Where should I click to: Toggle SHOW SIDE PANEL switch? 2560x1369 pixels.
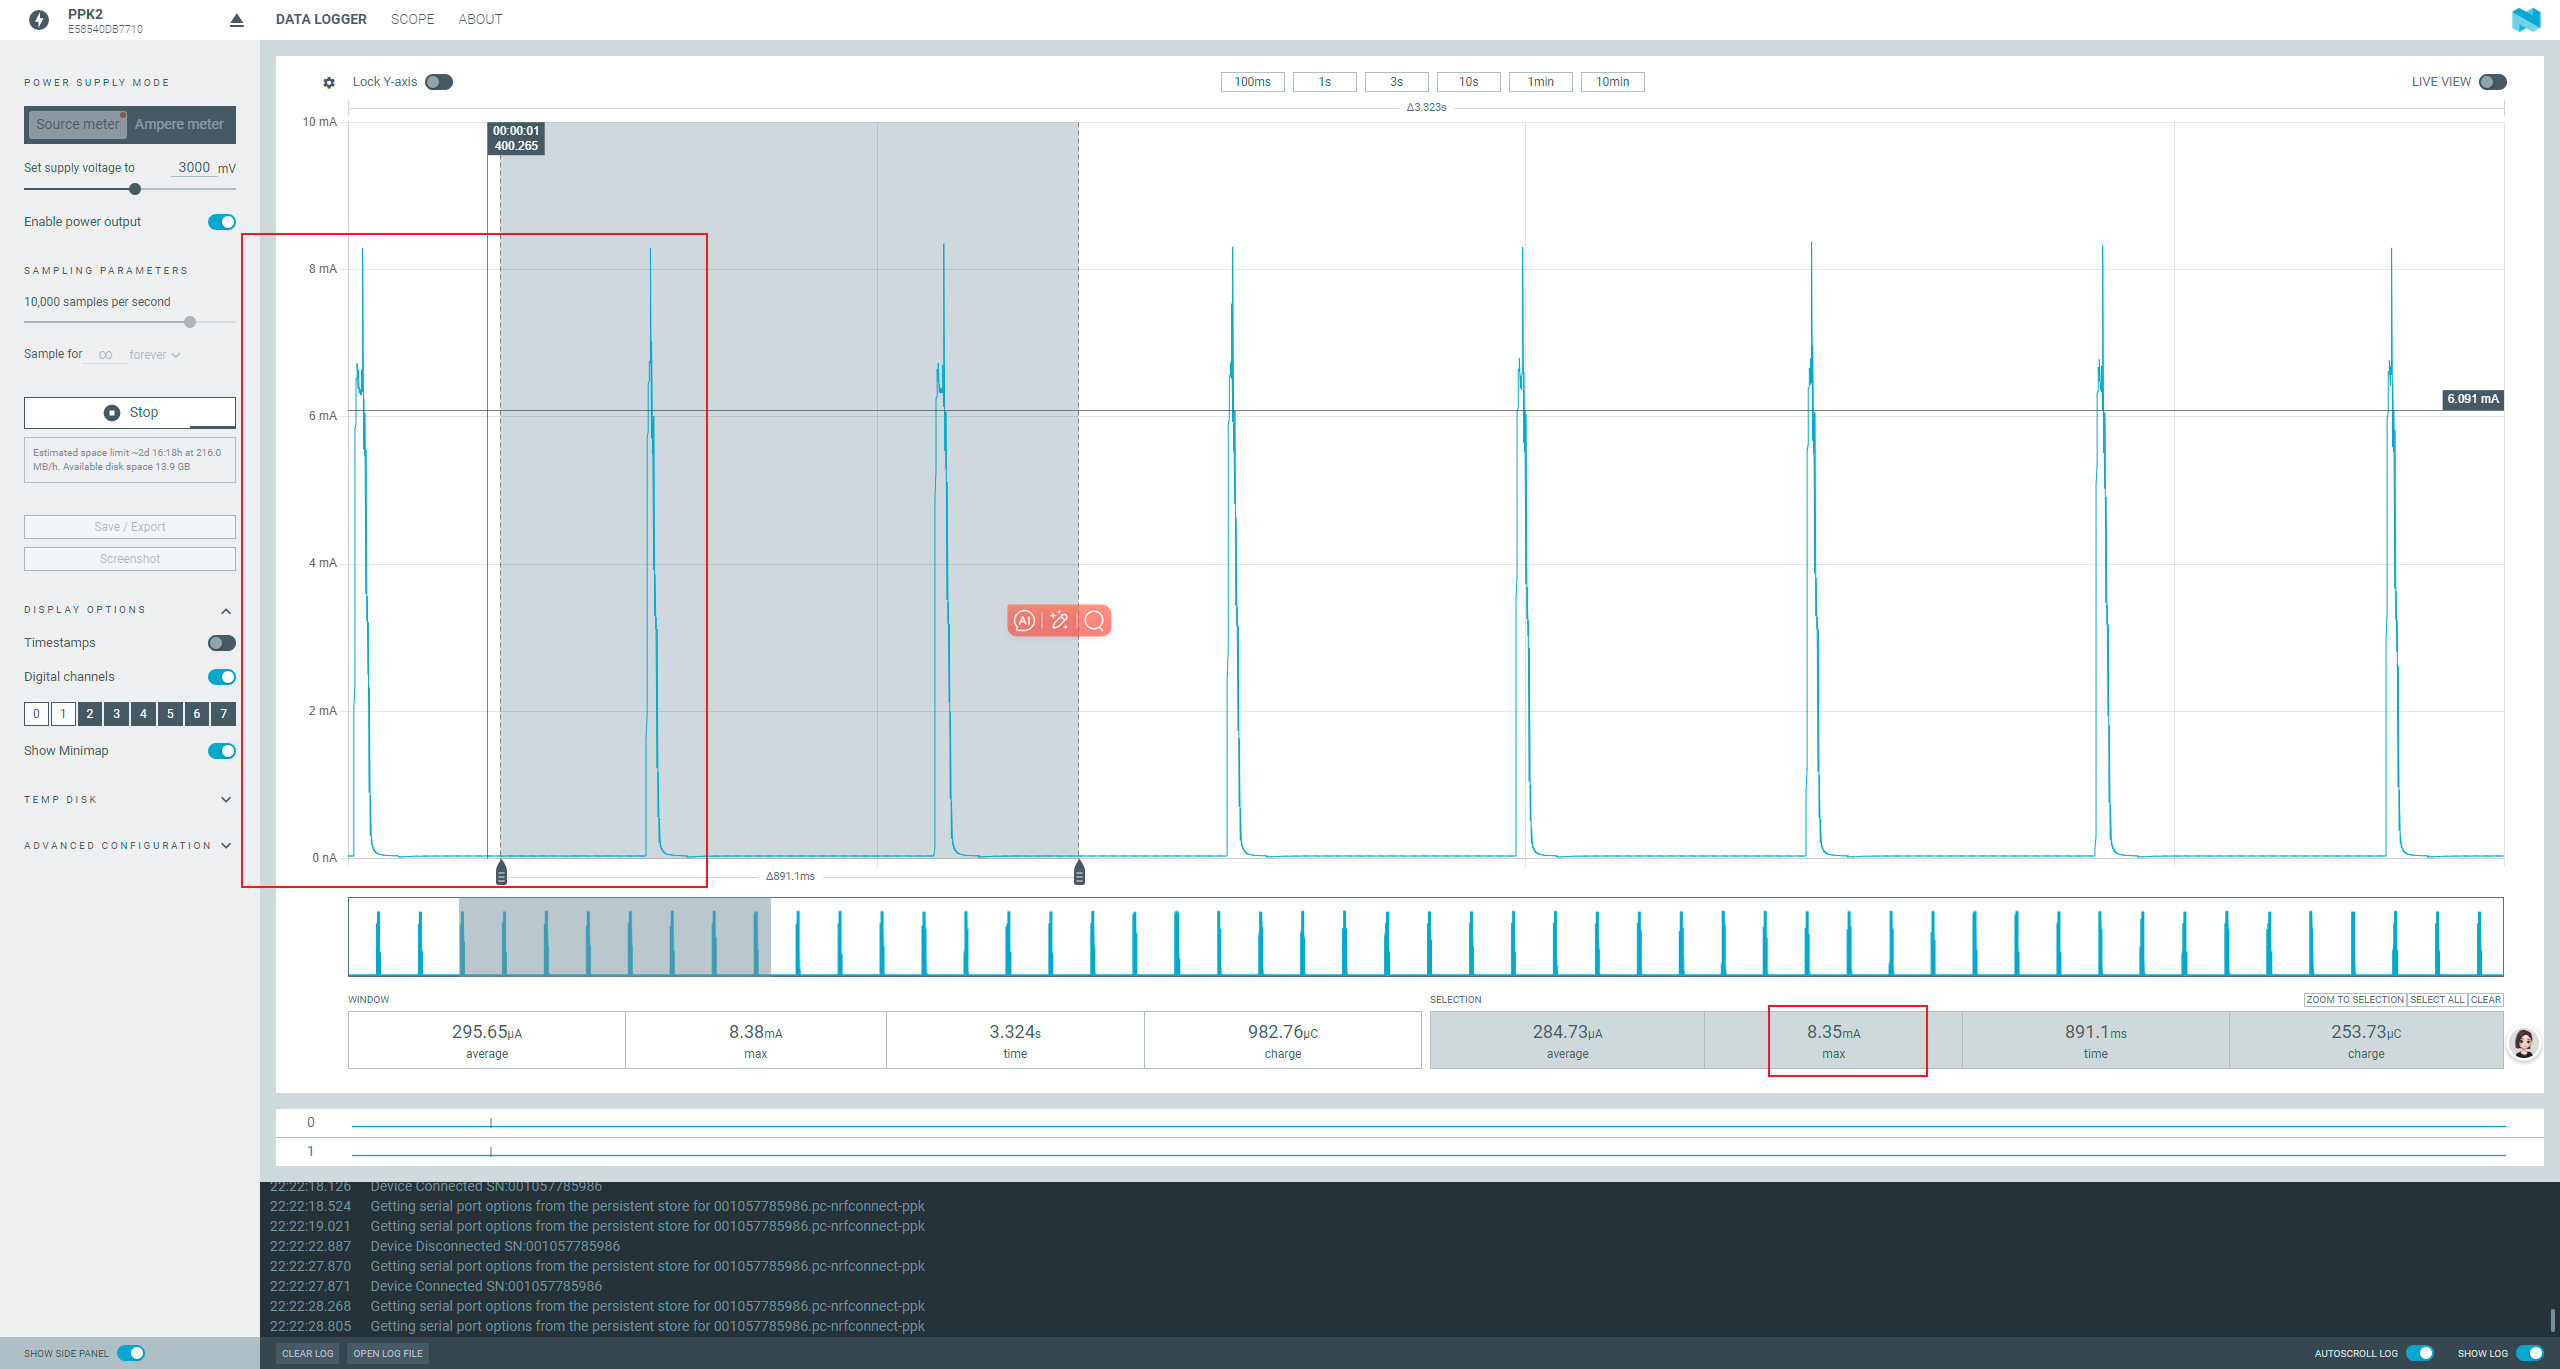(131, 1353)
